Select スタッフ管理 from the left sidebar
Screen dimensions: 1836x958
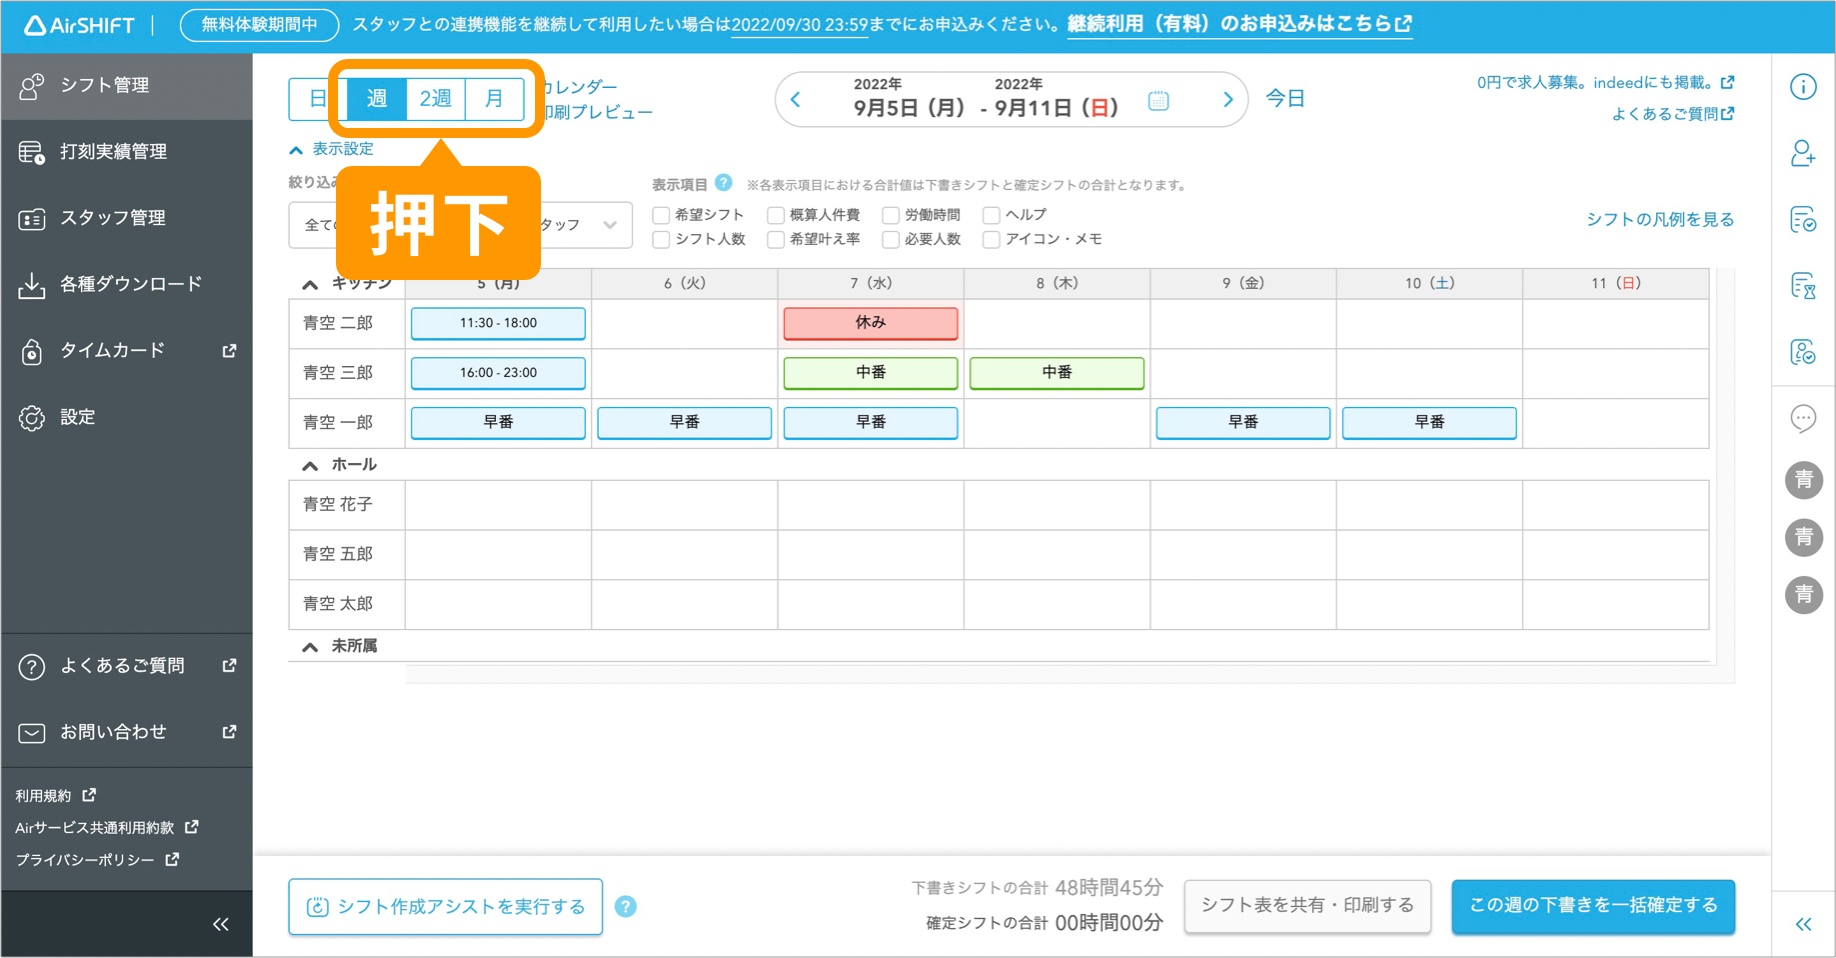110,218
